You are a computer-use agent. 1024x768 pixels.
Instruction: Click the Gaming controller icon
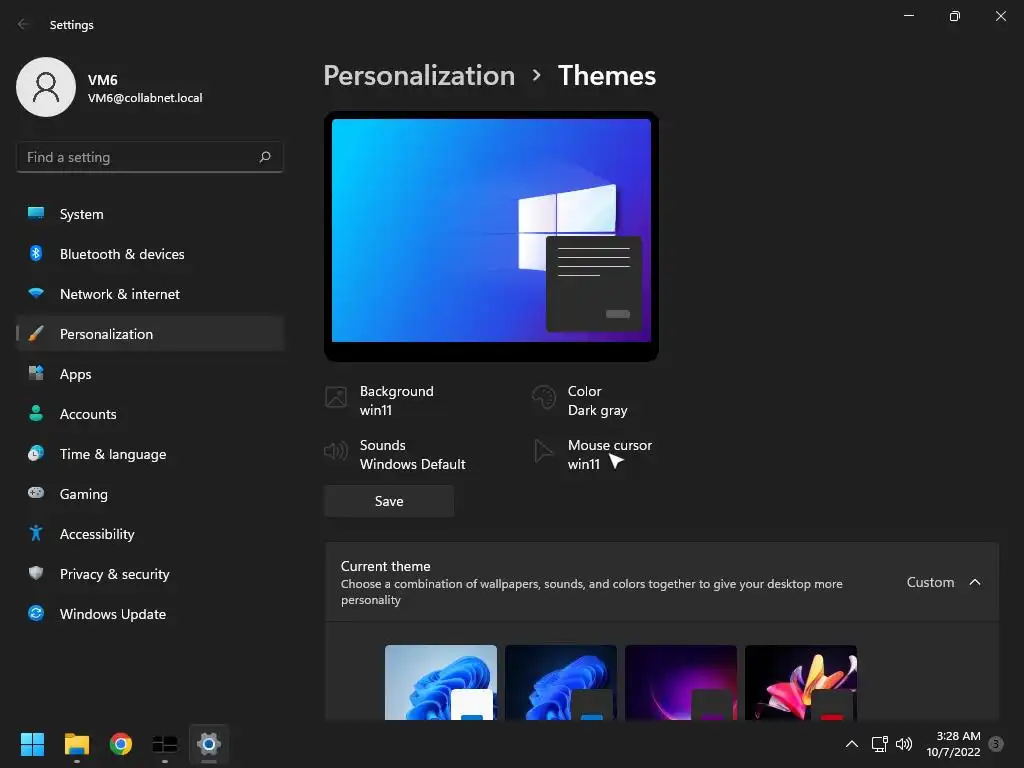[36, 493]
